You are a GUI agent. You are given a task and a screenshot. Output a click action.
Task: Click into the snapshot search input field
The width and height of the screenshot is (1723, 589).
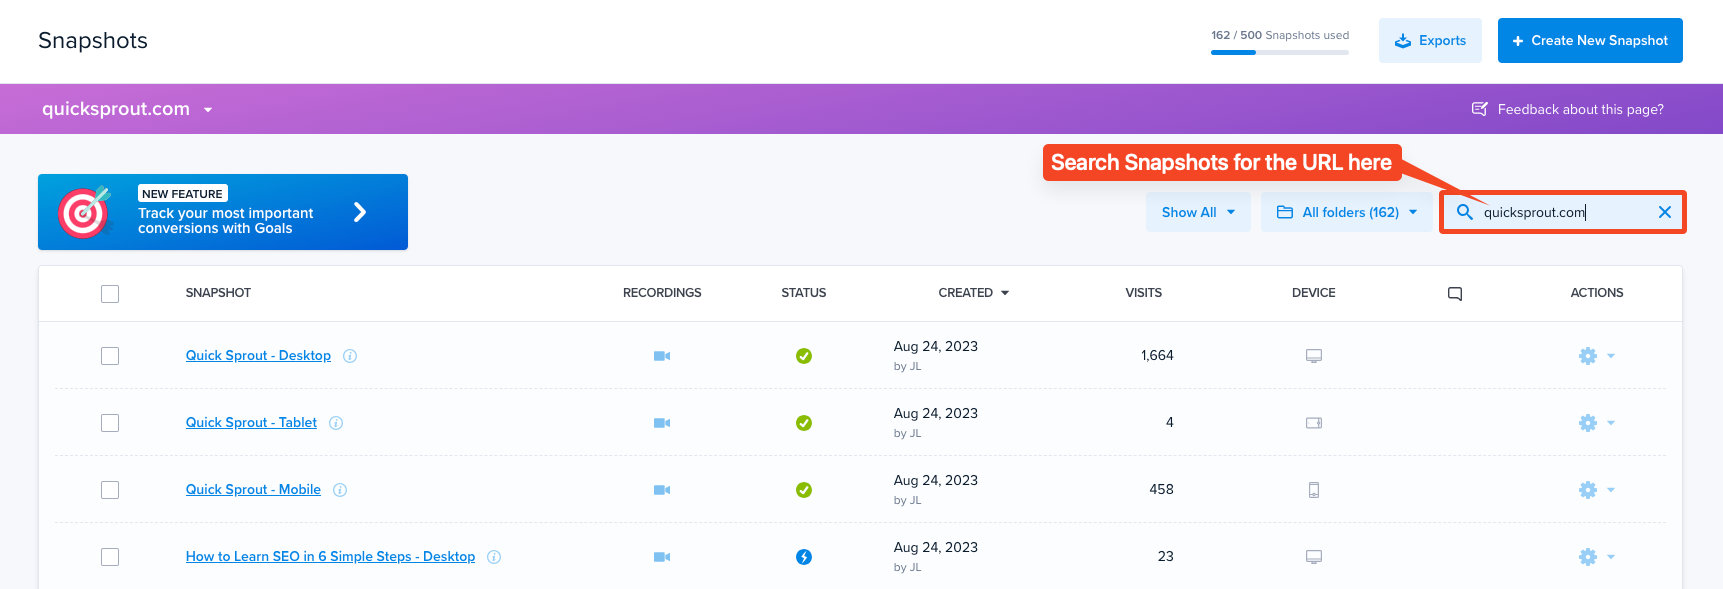1562,212
